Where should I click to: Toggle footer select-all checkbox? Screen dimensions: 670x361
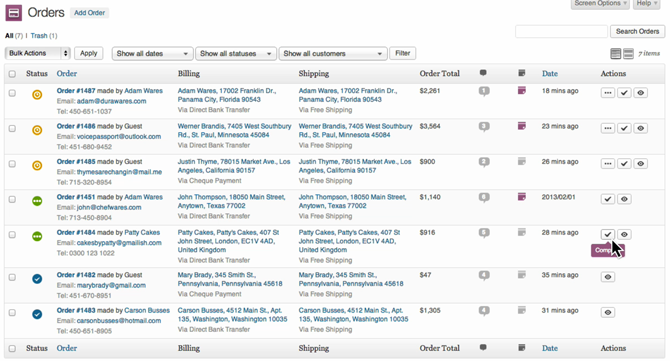tap(12, 349)
